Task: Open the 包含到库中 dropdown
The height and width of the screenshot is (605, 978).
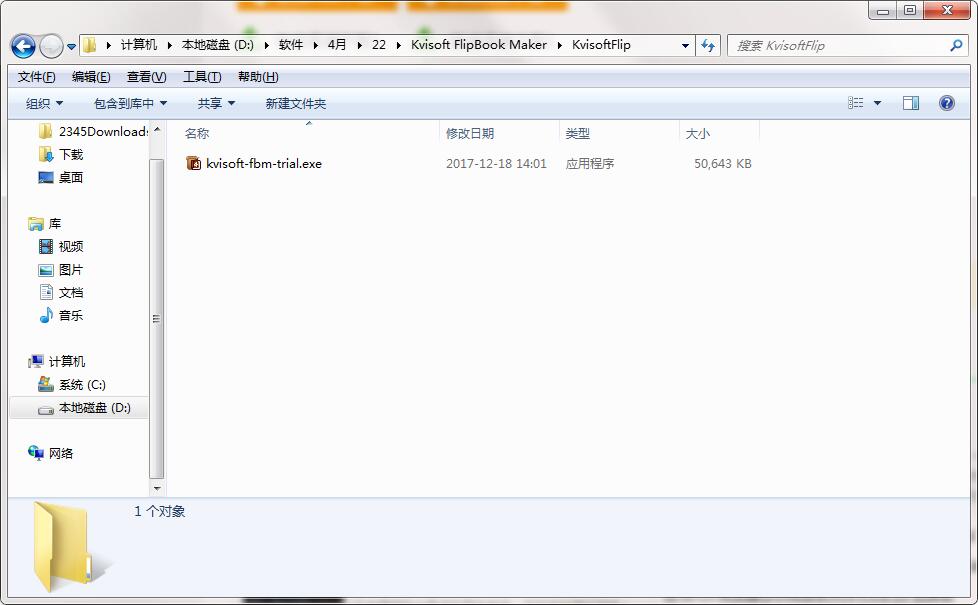Action: pos(130,104)
